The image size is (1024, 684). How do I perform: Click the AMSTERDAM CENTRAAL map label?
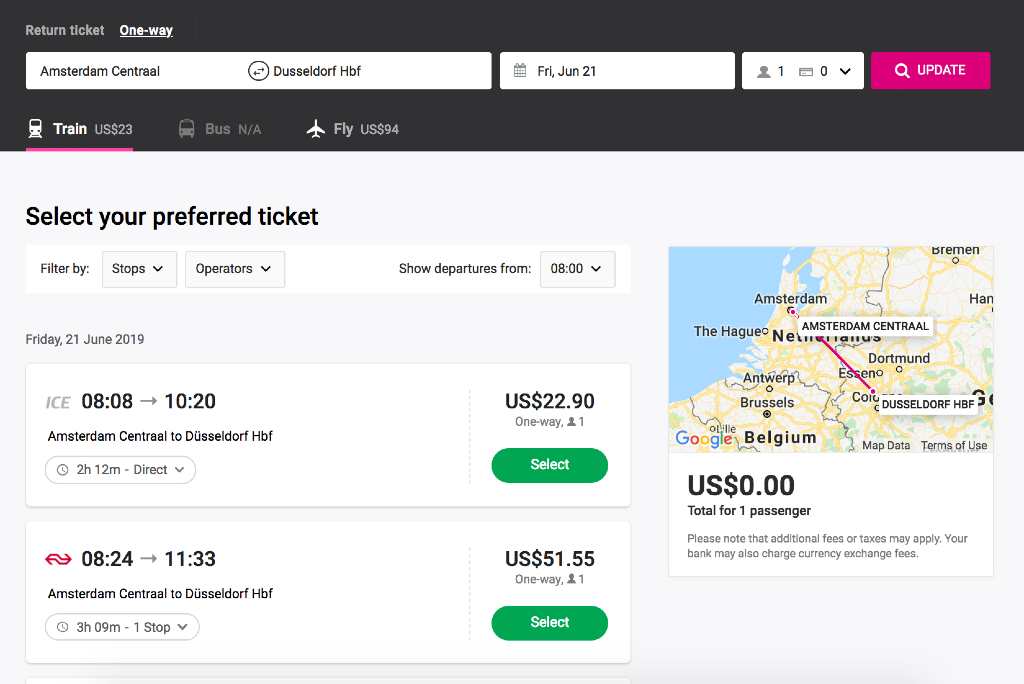point(865,326)
